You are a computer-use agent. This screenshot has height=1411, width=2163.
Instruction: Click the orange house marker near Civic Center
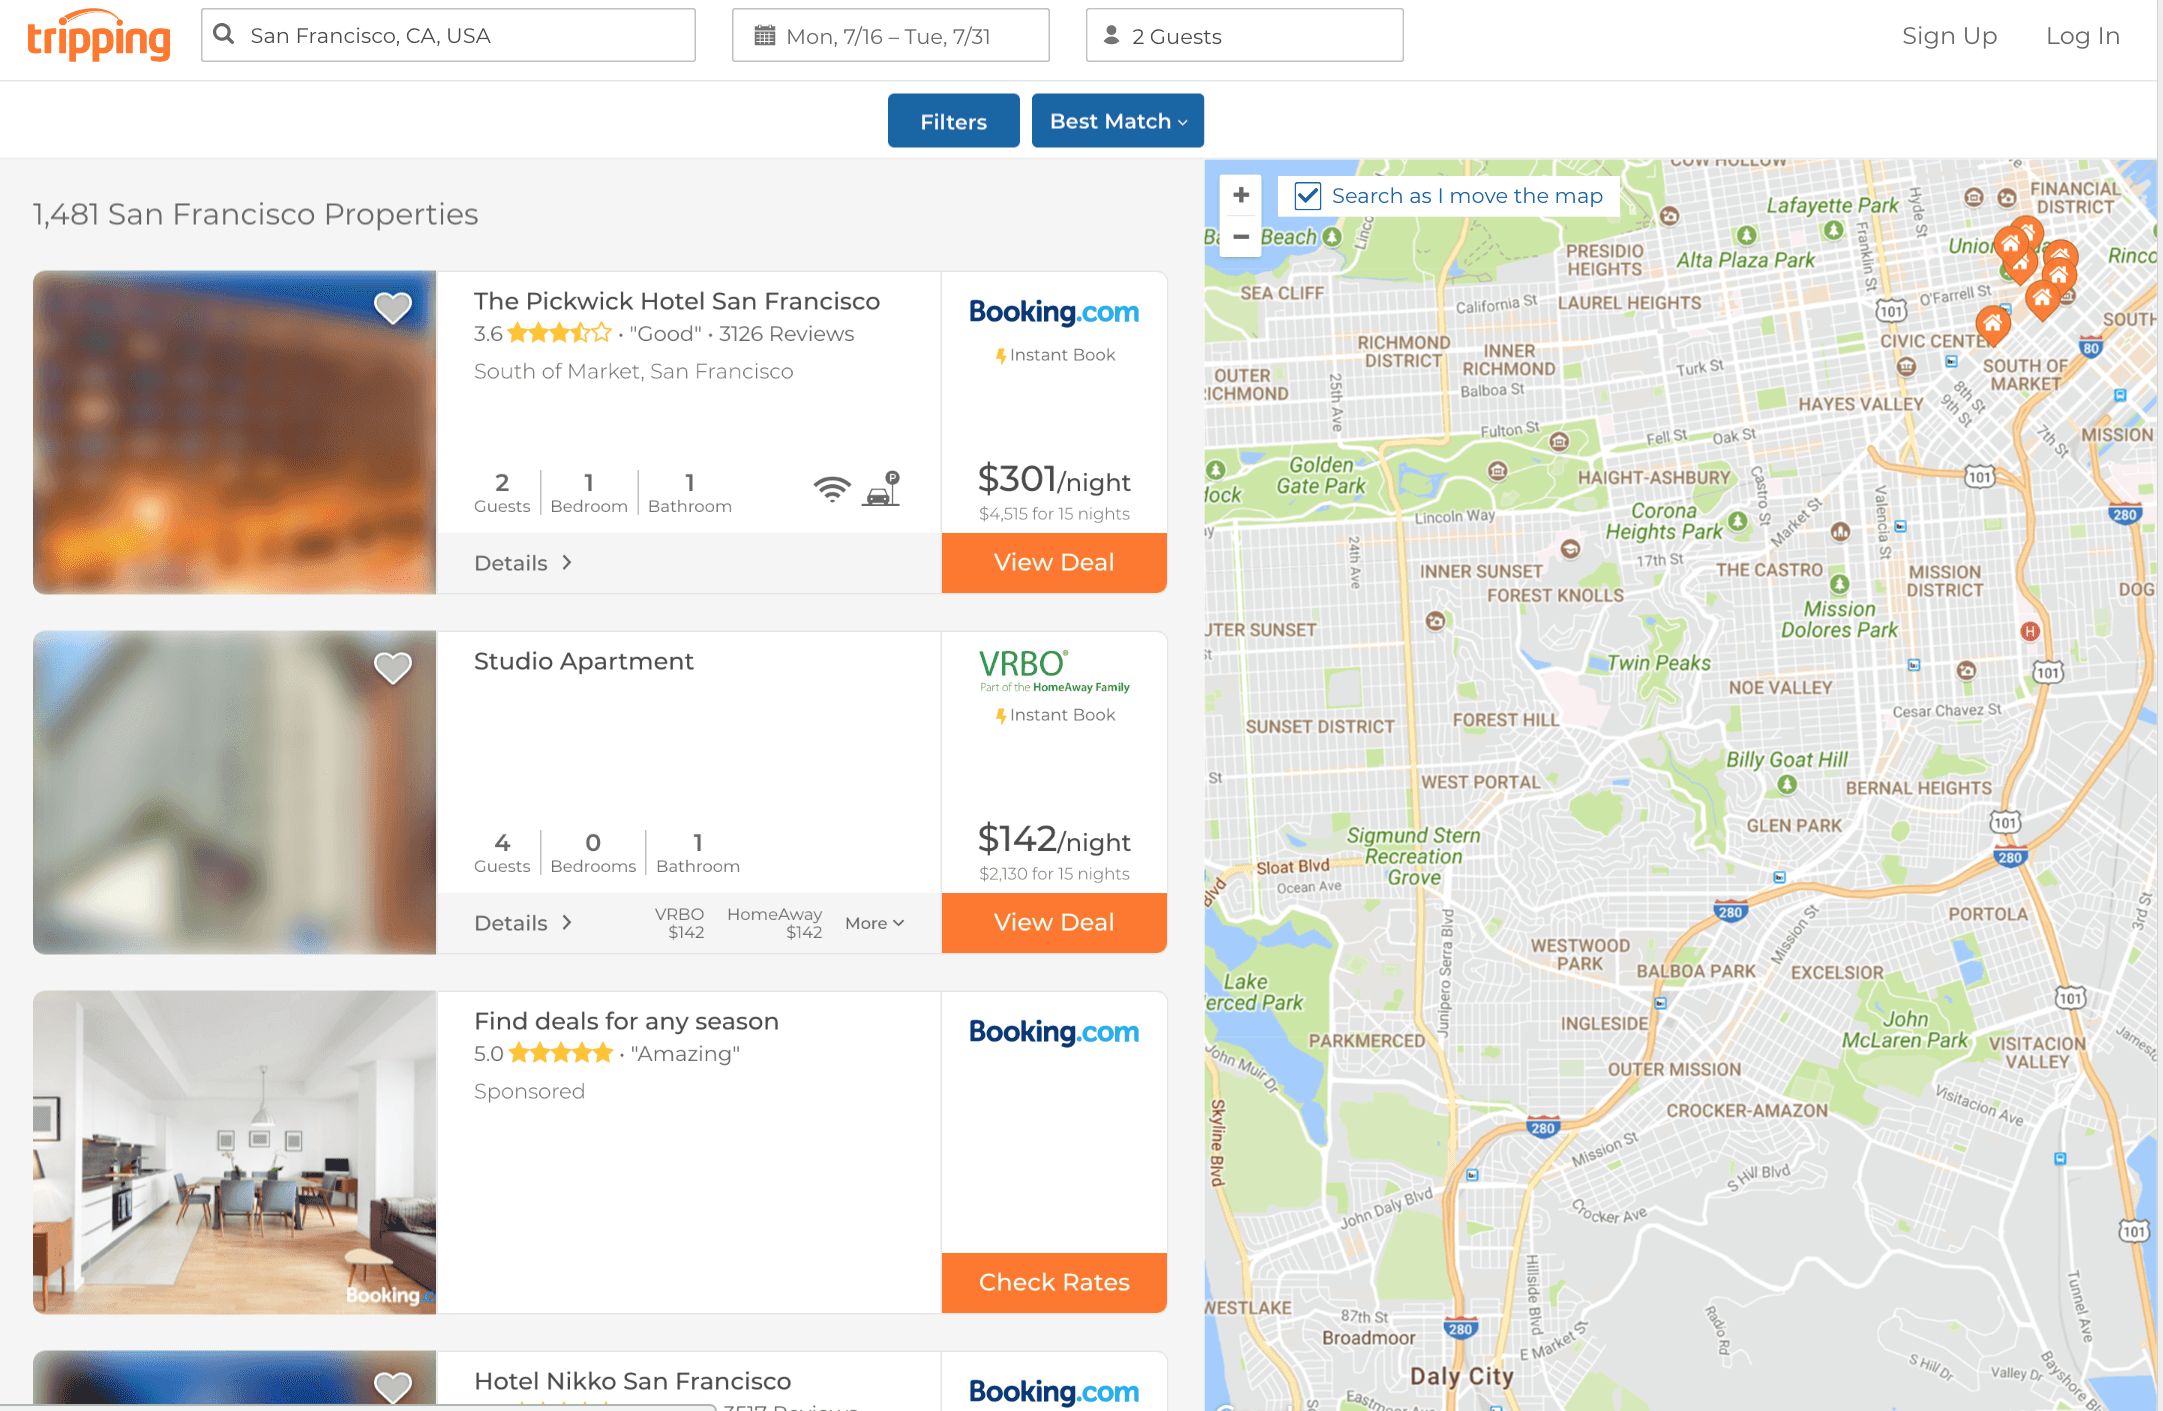[1993, 324]
